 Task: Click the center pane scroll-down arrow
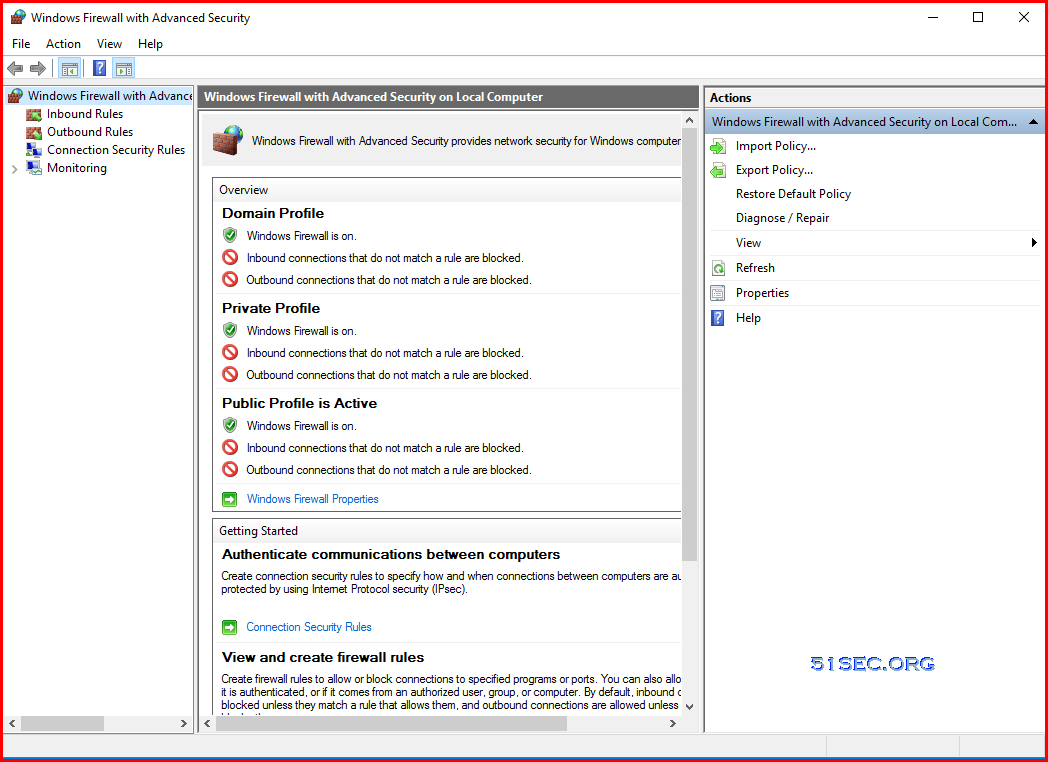(x=689, y=706)
